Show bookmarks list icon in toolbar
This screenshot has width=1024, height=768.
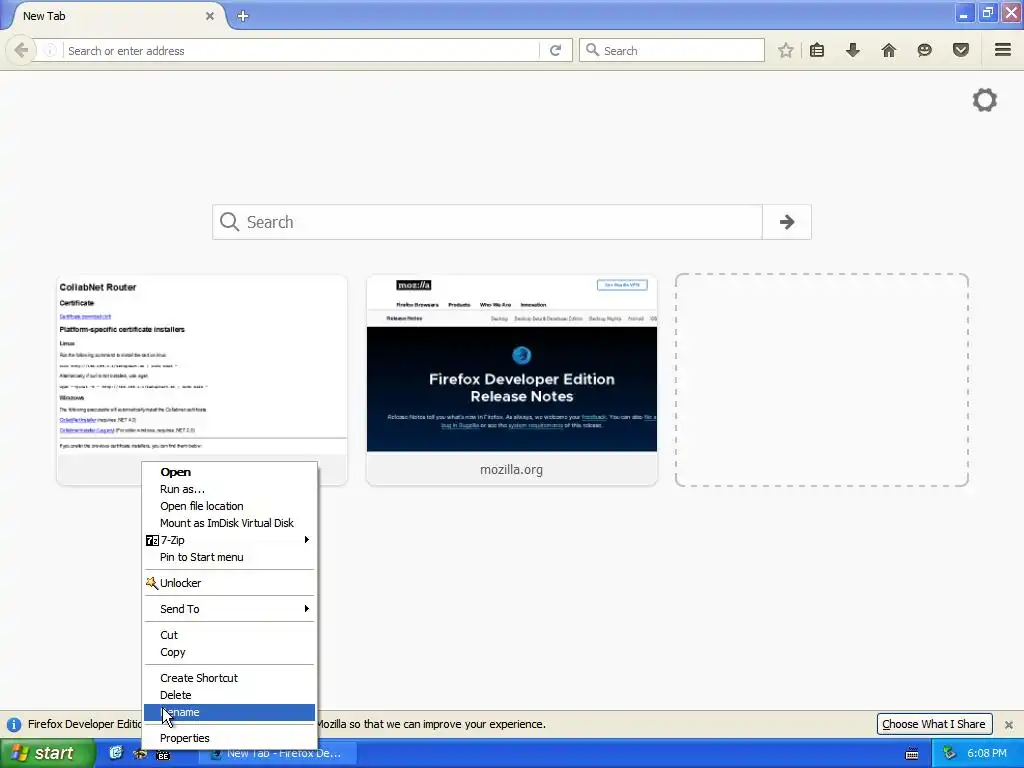[x=817, y=50]
